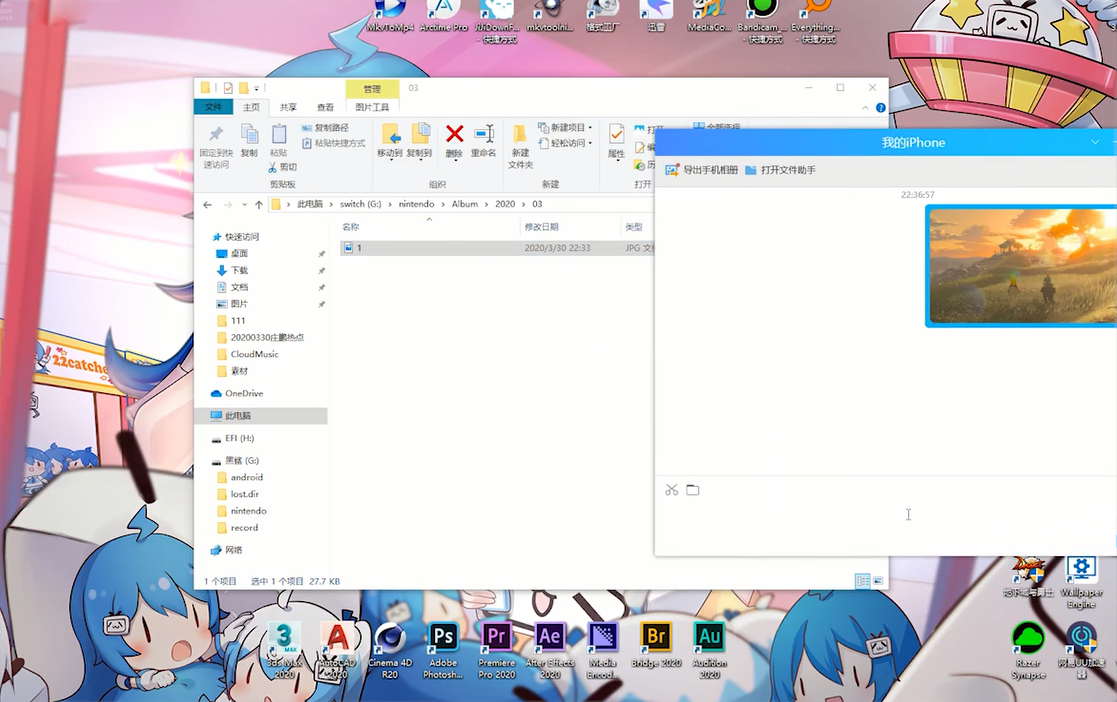Select EFI (H:) drive in sidebar
Screen dimensions: 1117x702
click(x=233, y=438)
